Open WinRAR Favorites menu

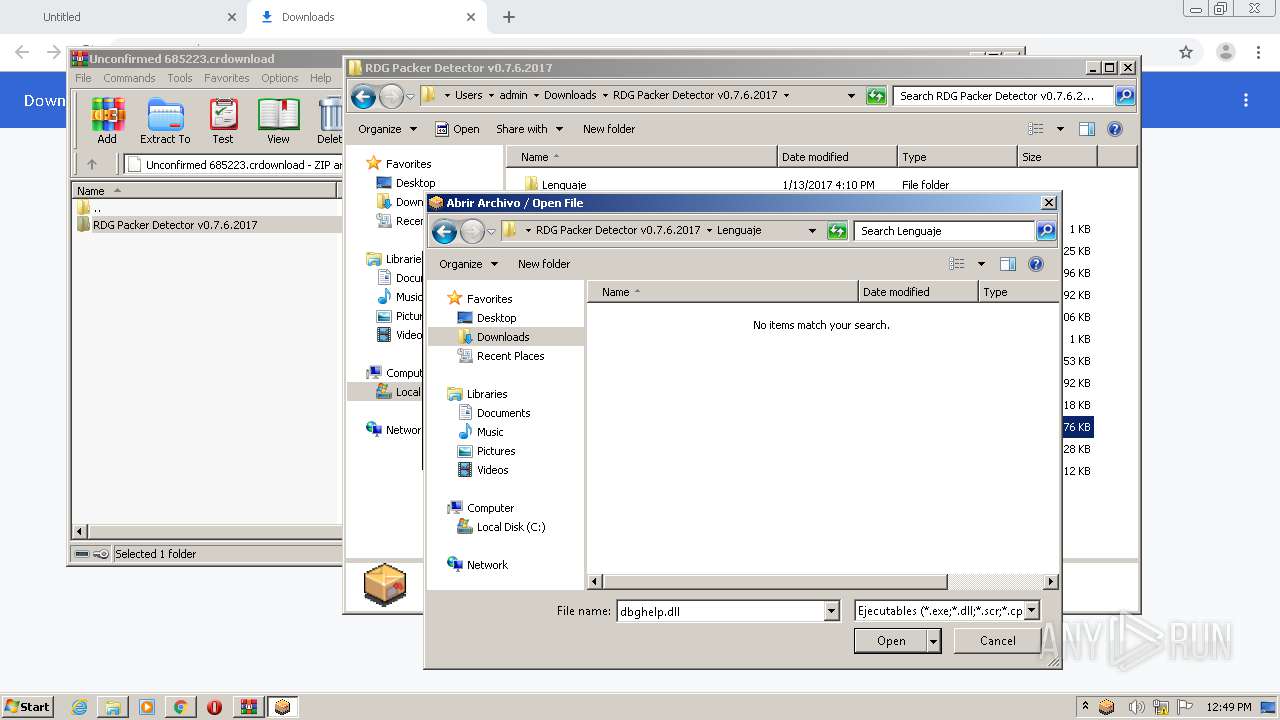(x=227, y=78)
